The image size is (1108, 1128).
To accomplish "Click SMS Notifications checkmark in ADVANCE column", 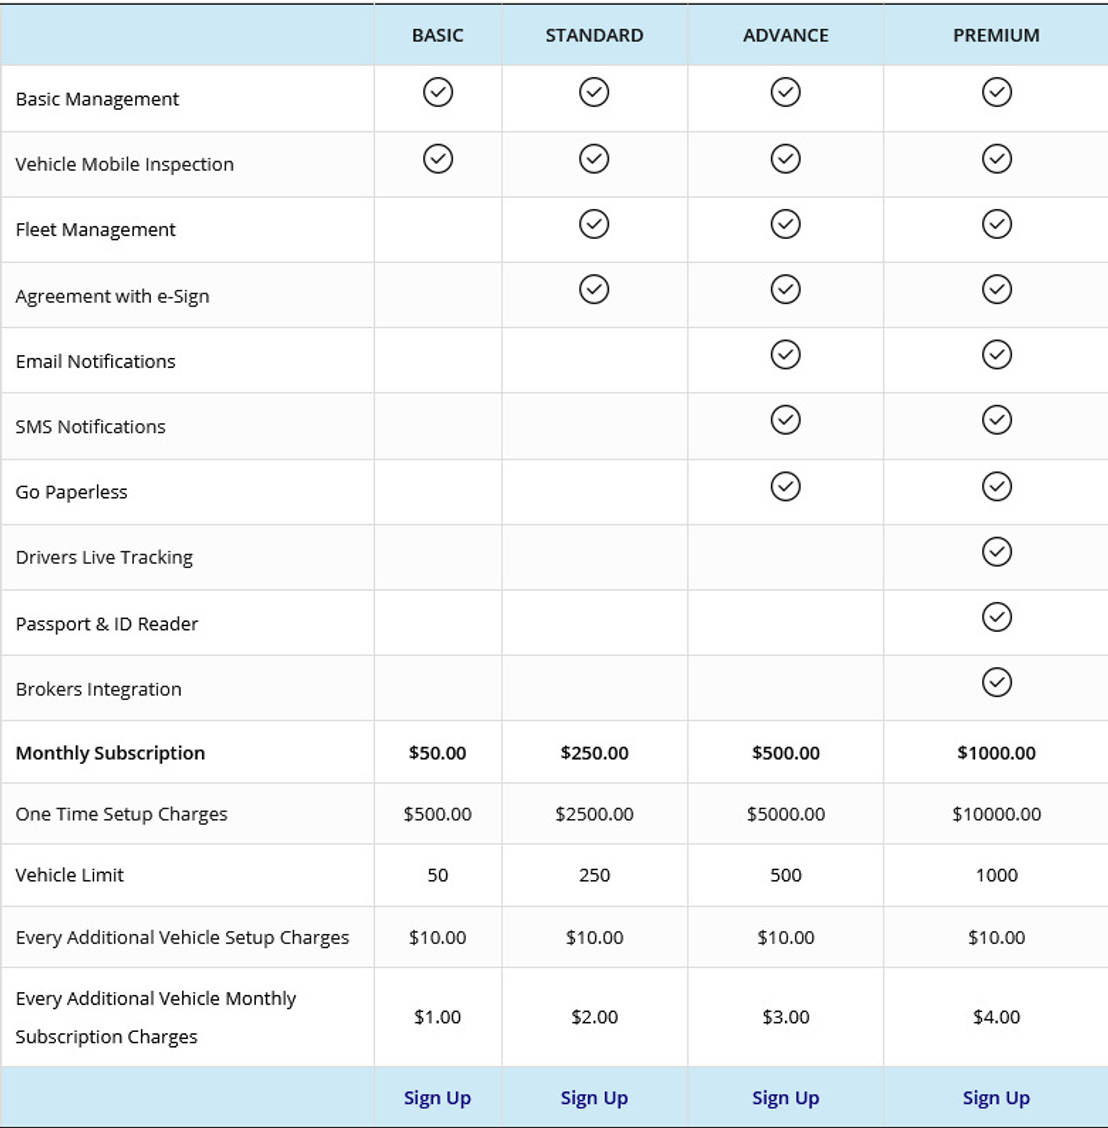I will coord(785,420).
